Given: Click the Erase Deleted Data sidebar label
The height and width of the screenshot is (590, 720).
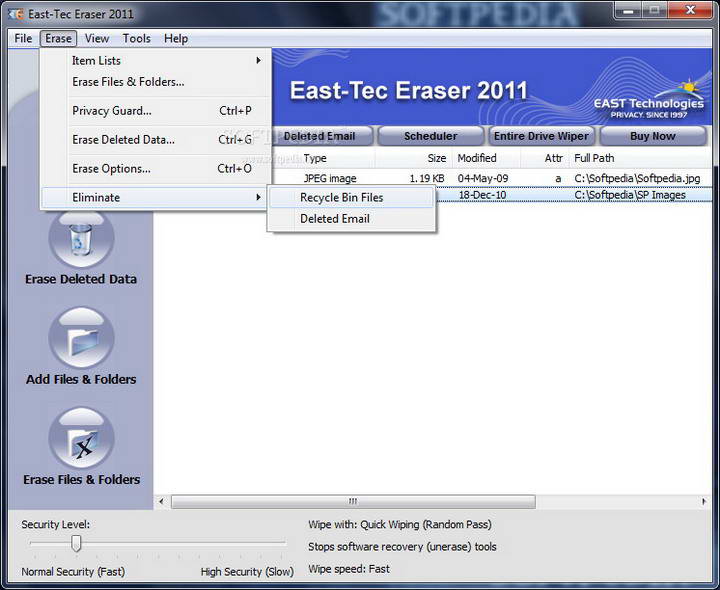Looking at the screenshot, I should pos(81,279).
